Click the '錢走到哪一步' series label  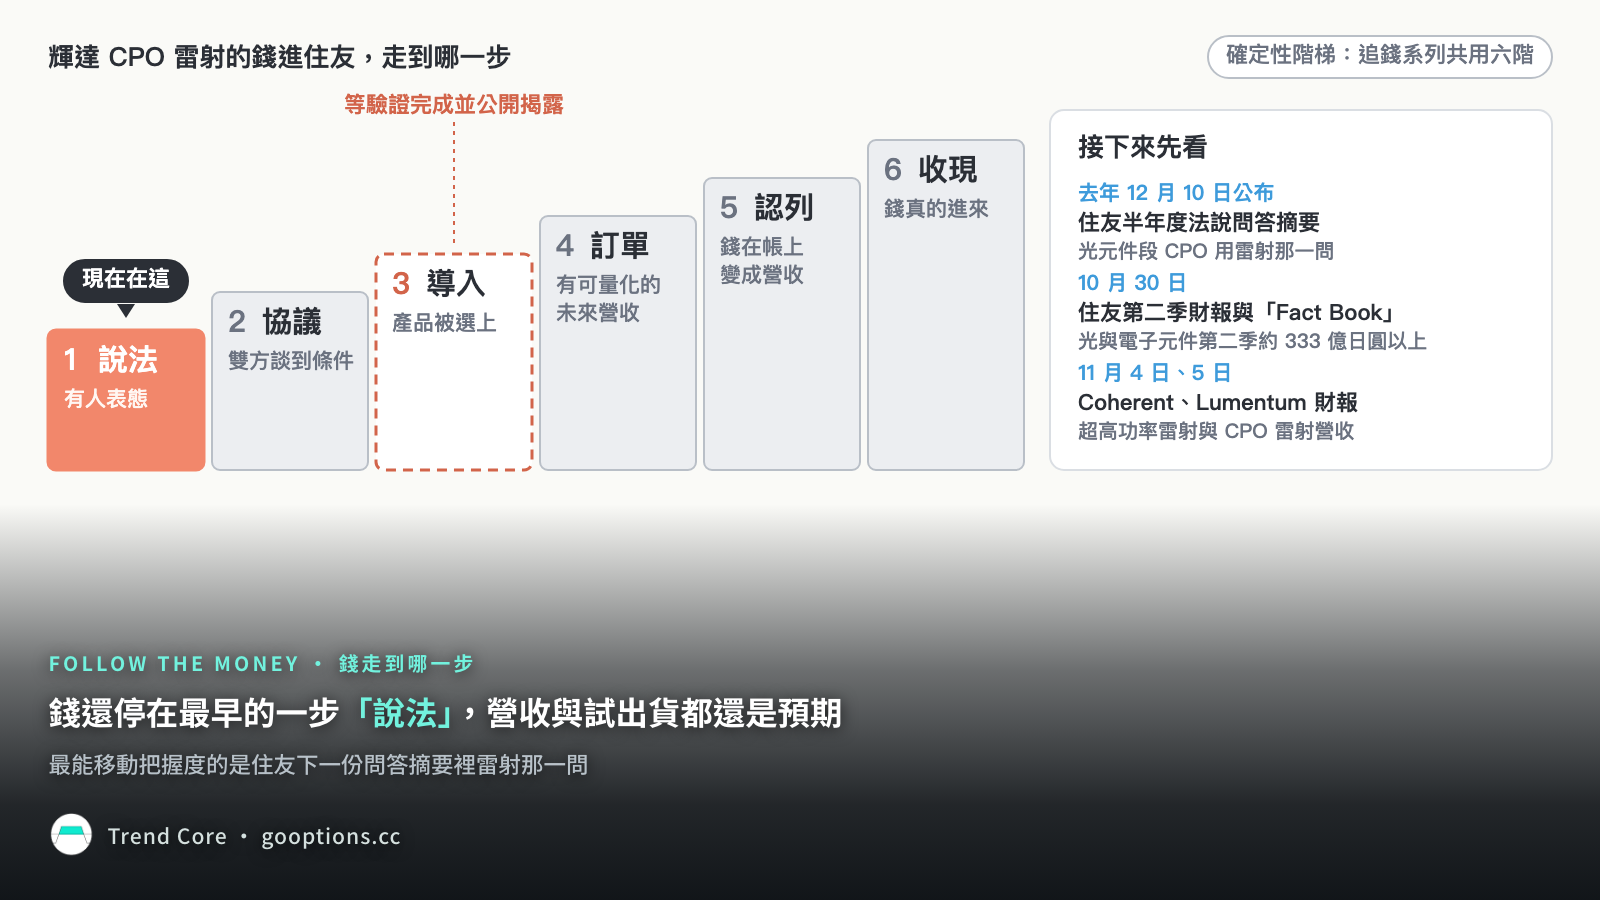point(406,664)
